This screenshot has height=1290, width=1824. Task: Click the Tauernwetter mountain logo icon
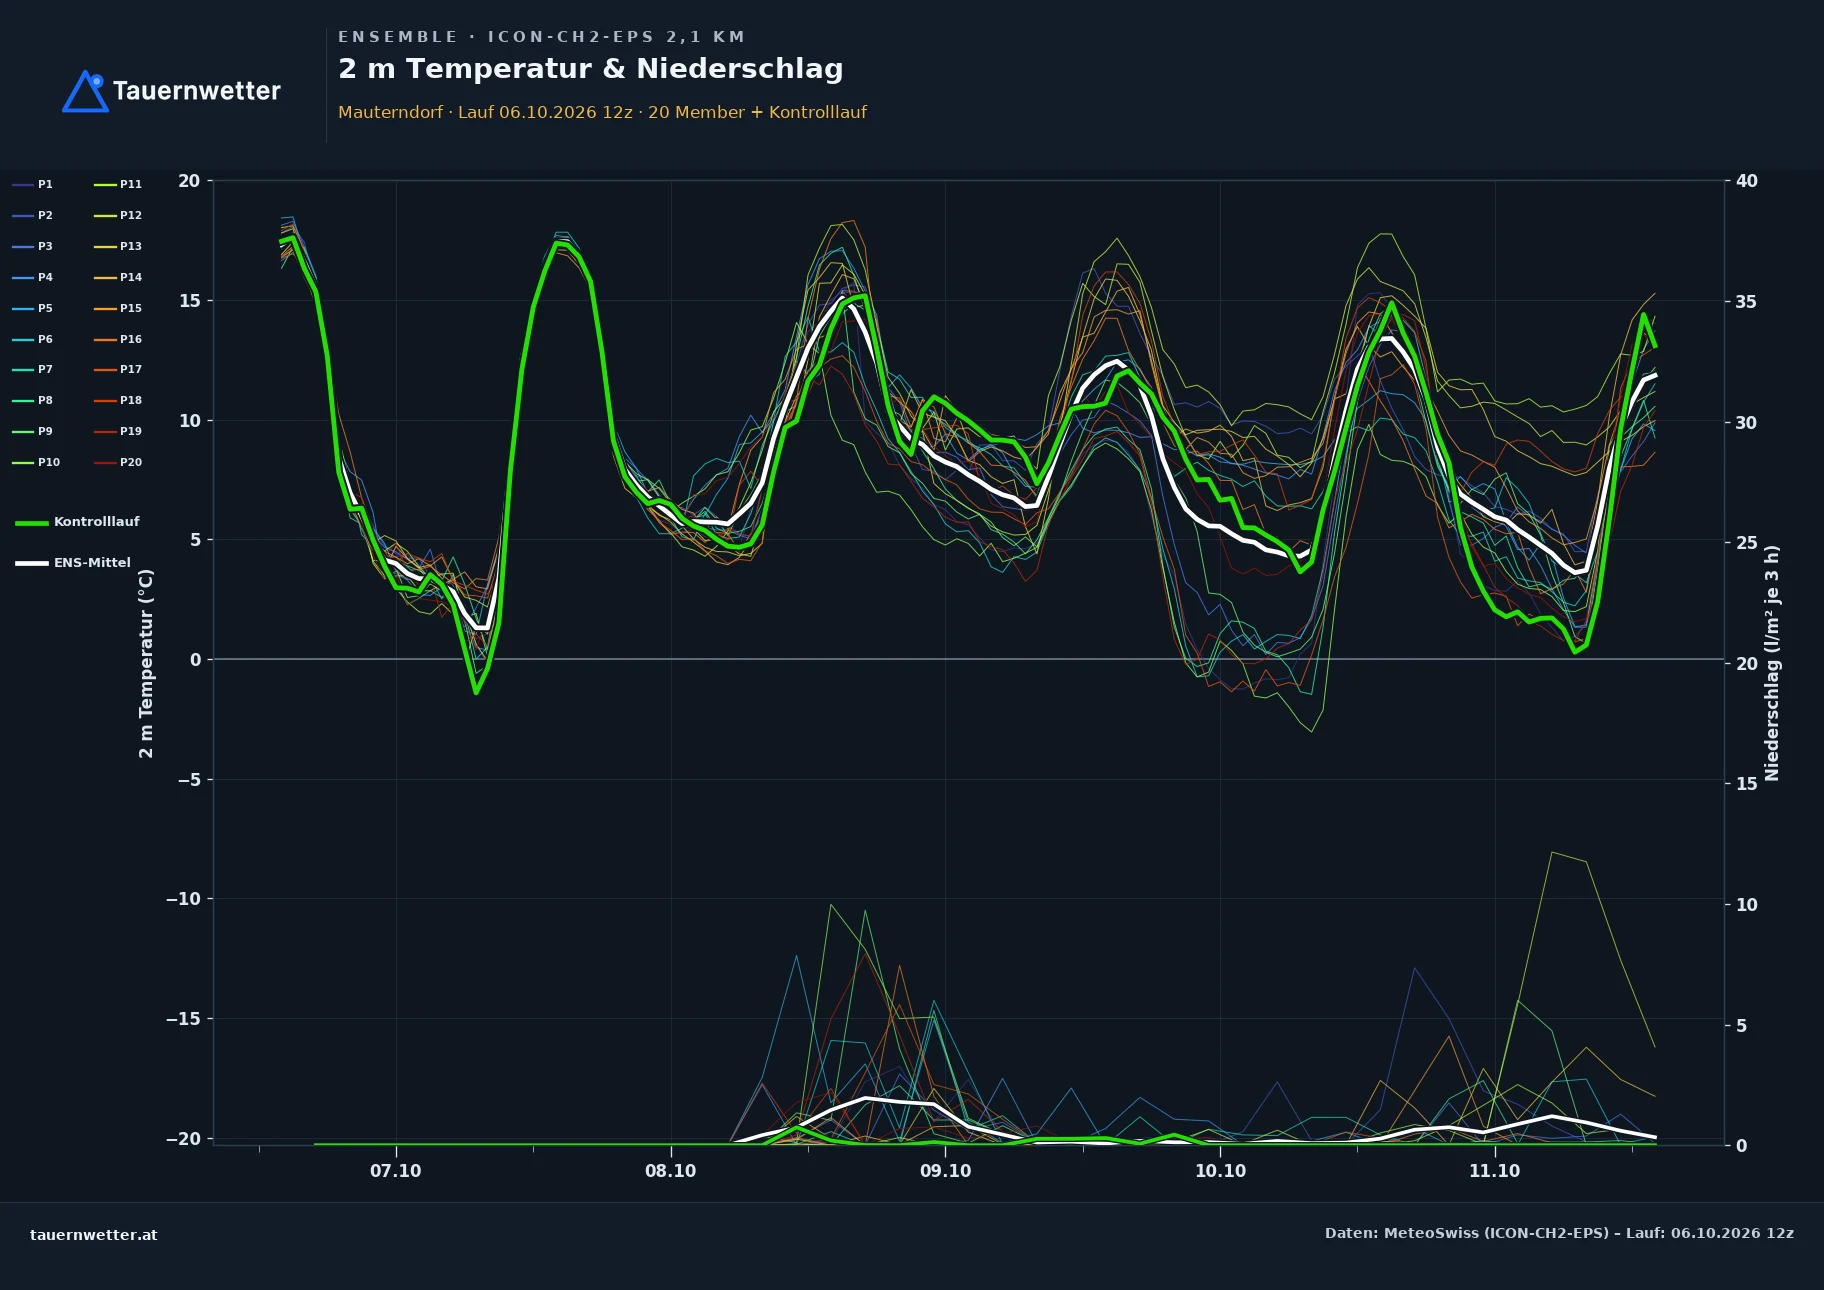point(85,91)
